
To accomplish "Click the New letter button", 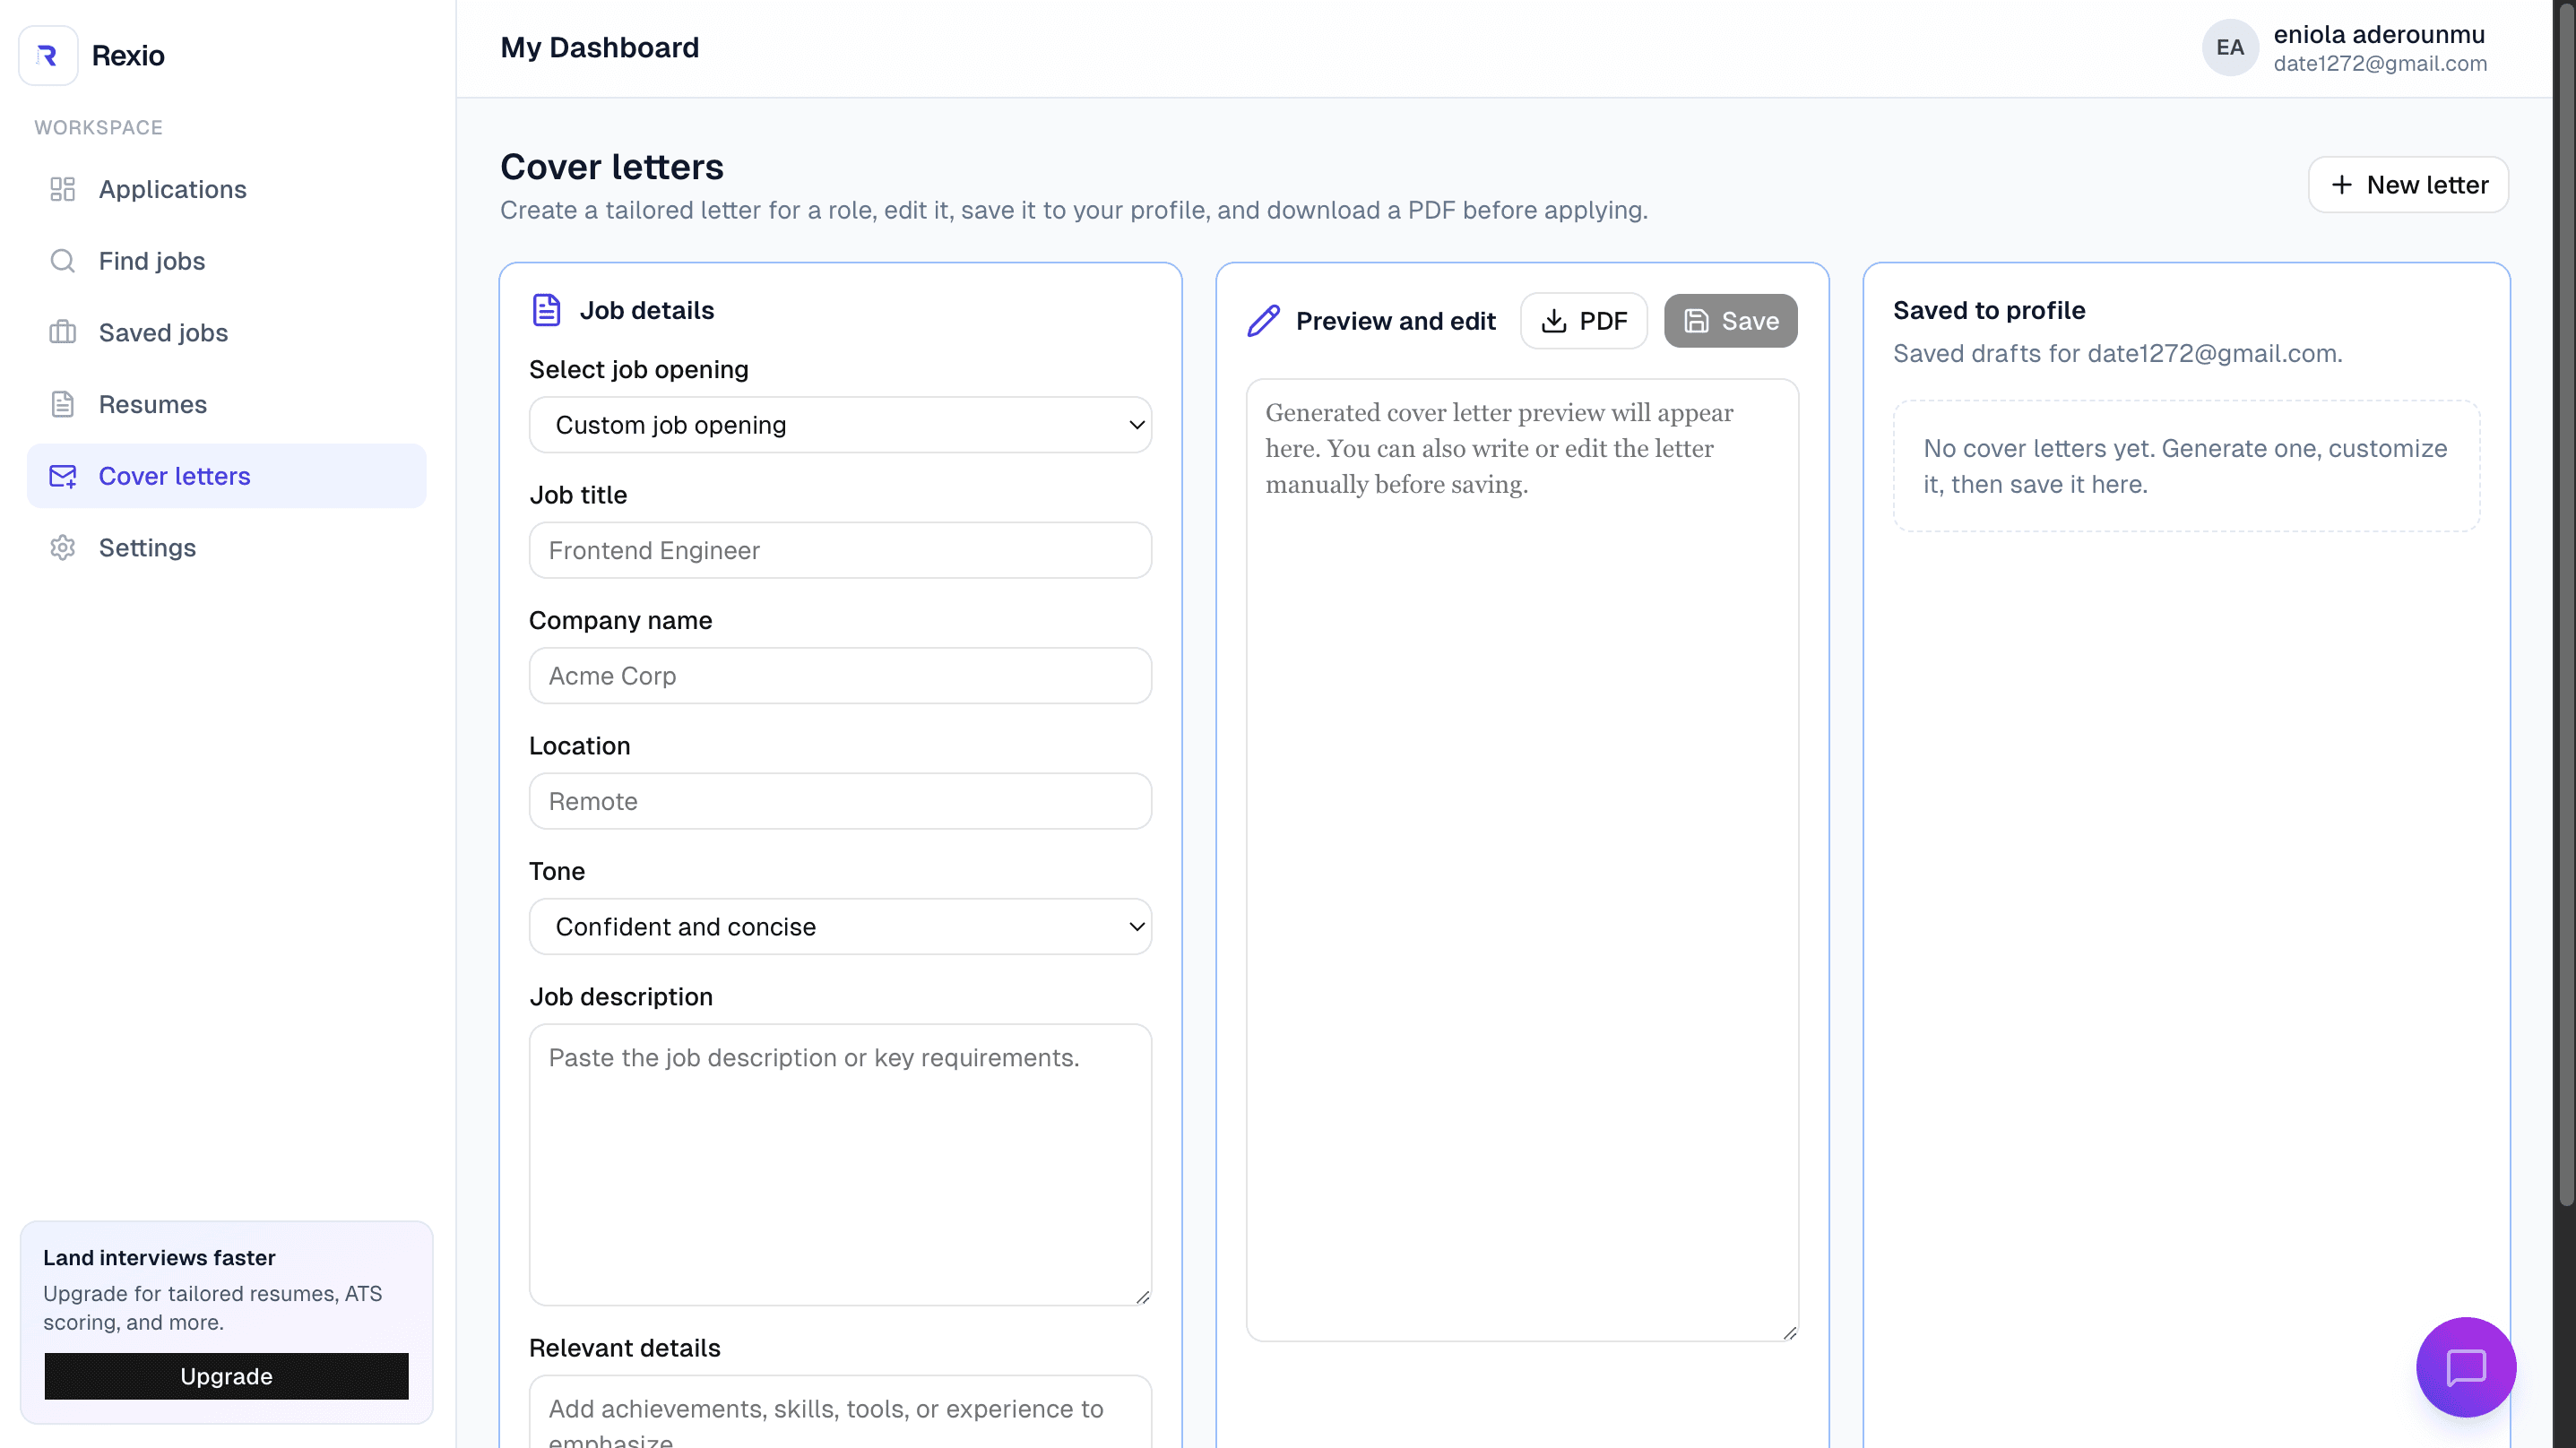I will (2408, 185).
